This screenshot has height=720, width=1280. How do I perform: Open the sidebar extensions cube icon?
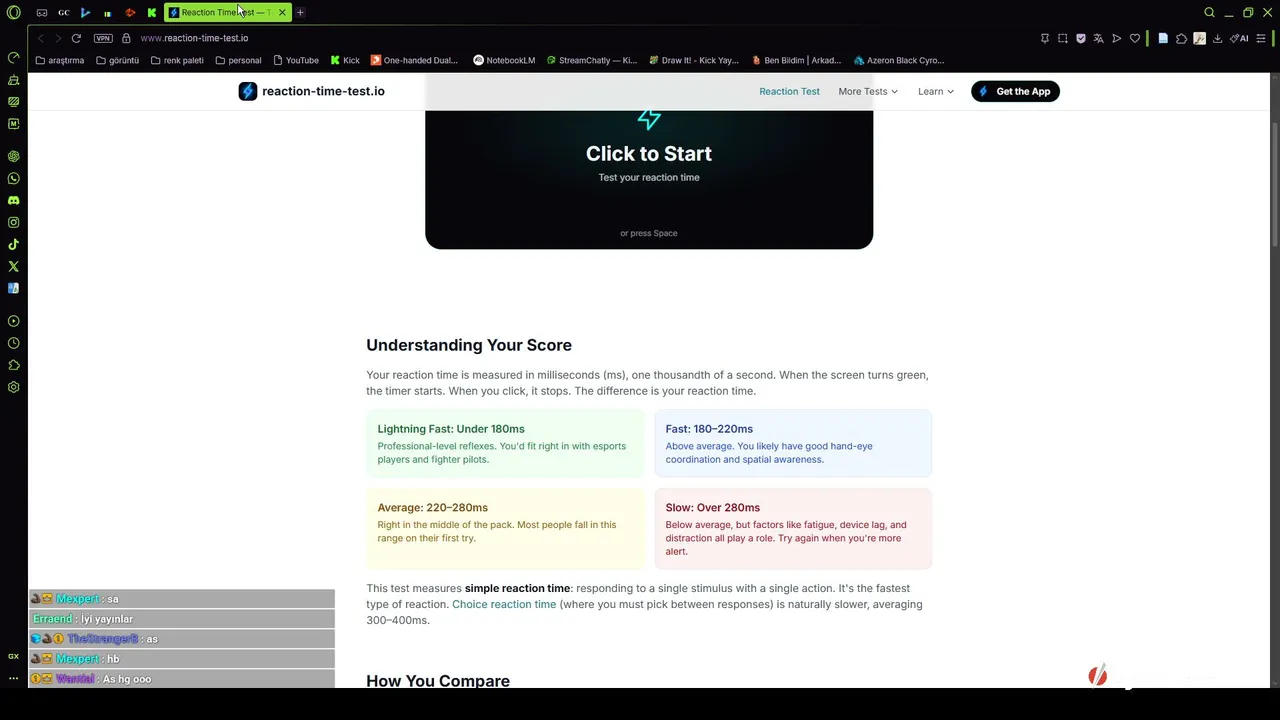[13, 365]
